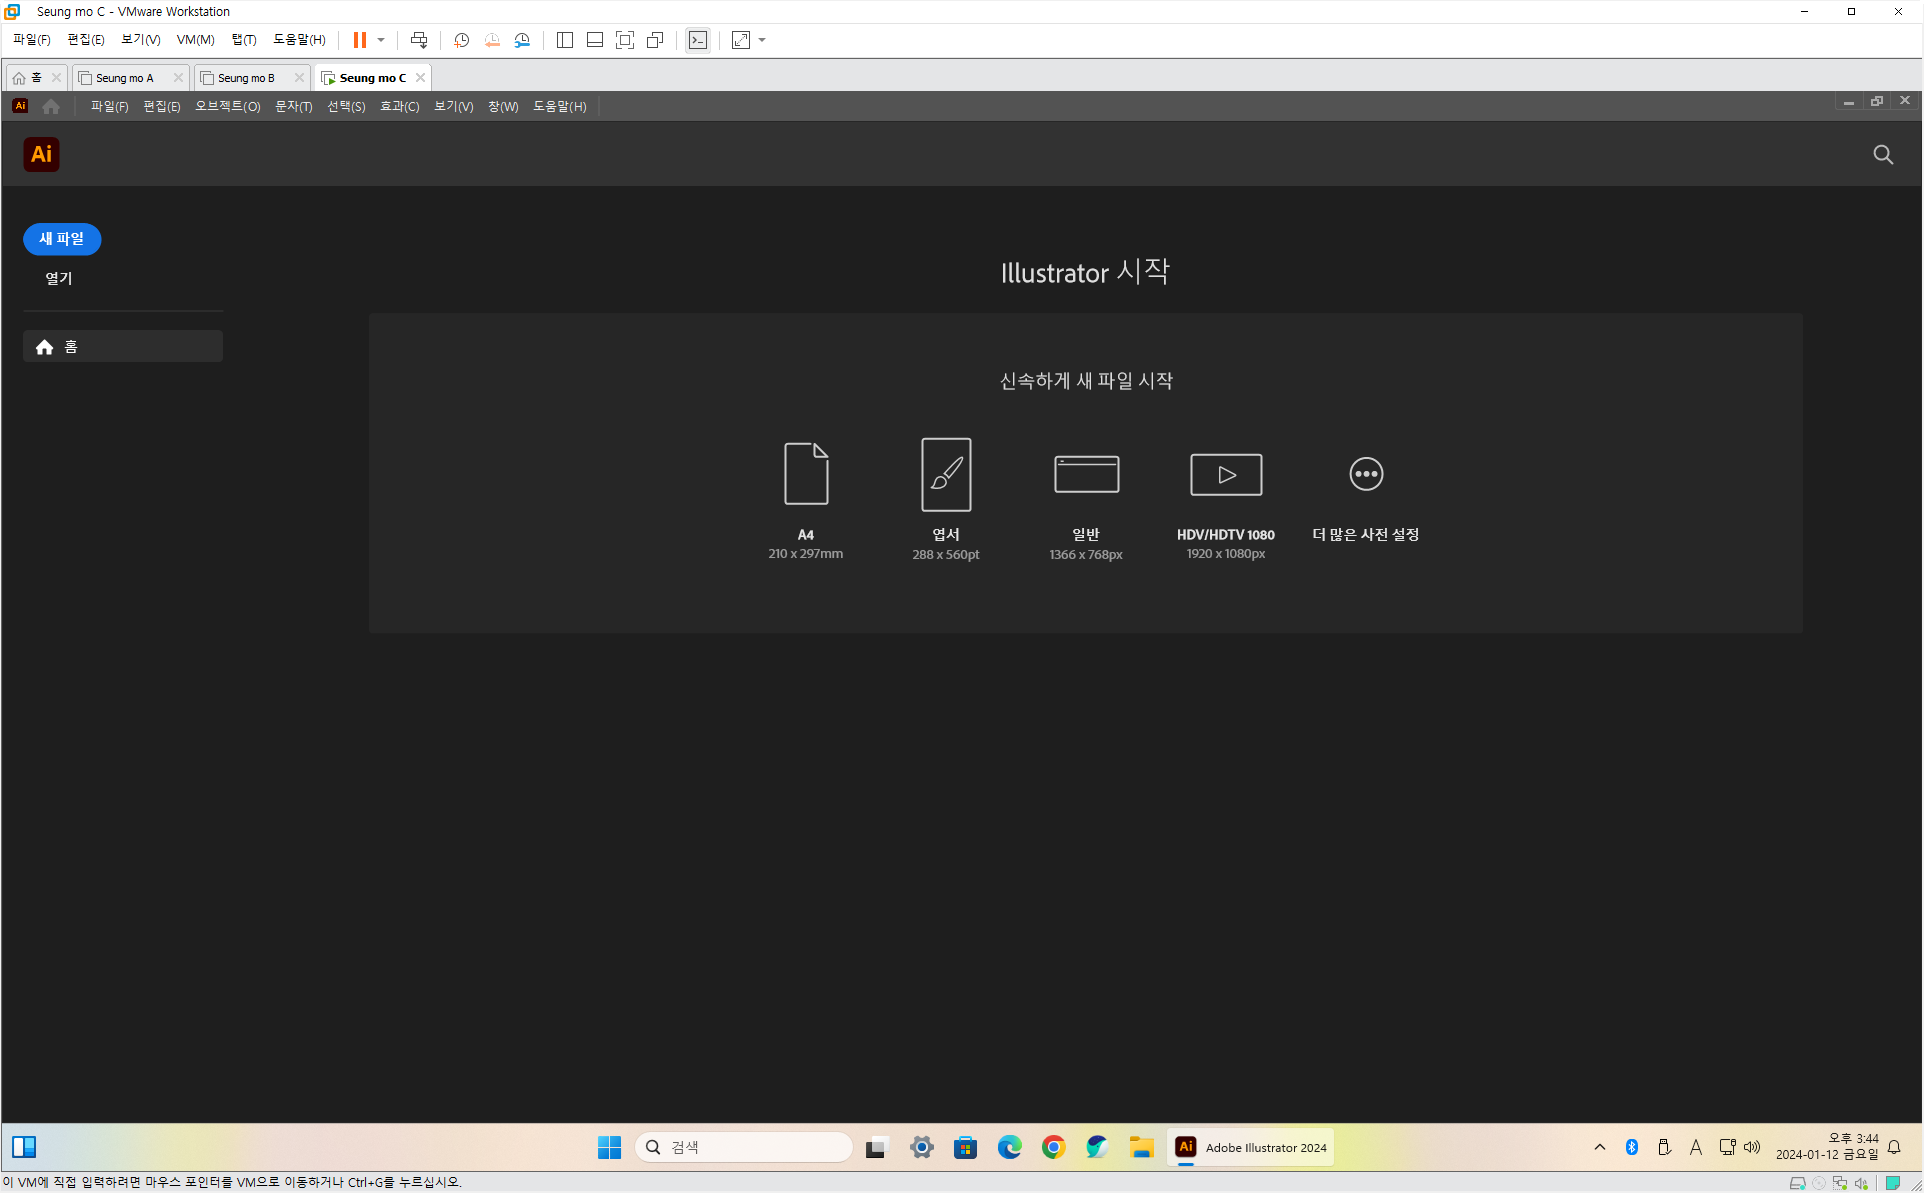Show hidden system tray icons chevron
Screen dimensions: 1924x1193
(1599, 1147)
